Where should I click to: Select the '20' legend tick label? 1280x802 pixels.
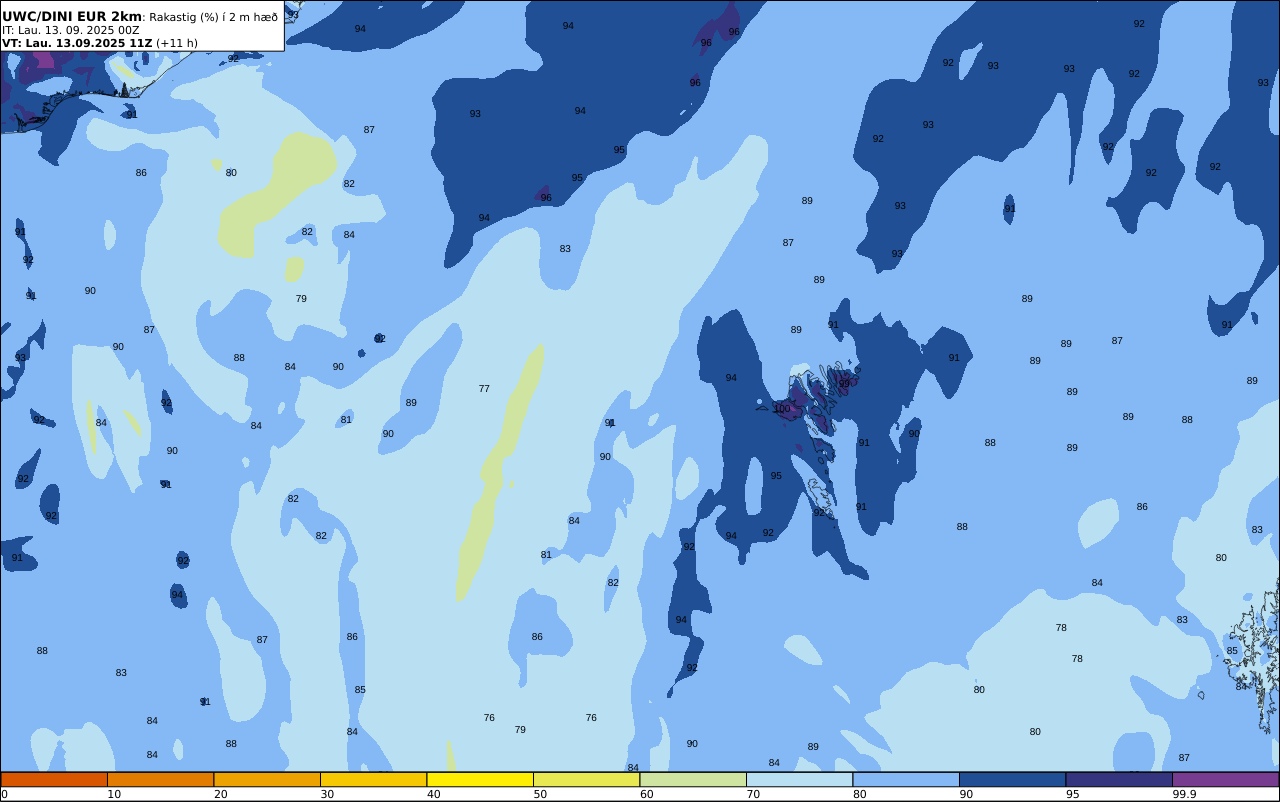click(x=221, y=794)
